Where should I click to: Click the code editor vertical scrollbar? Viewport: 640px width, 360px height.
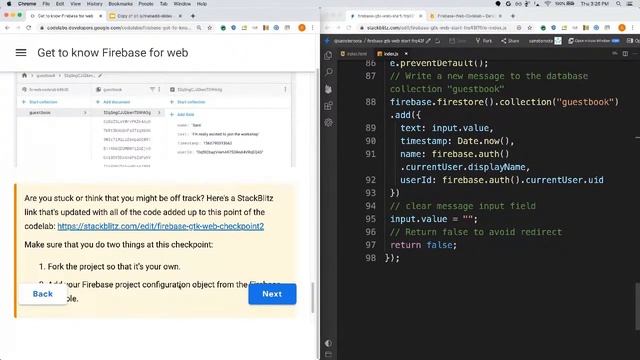click(637, 306)
